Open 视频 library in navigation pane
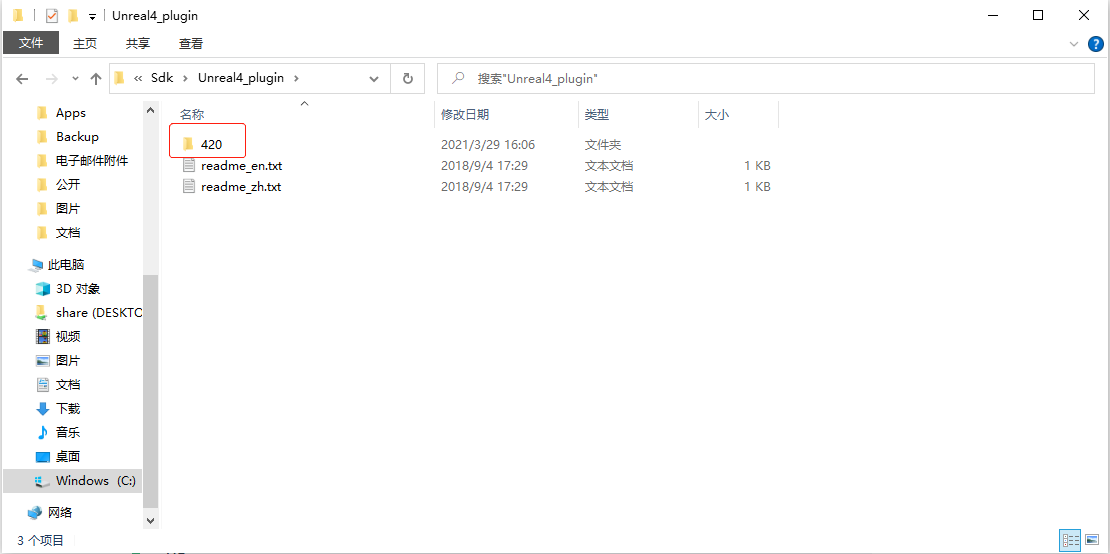The image size is (1110, 554). point(68,337)
